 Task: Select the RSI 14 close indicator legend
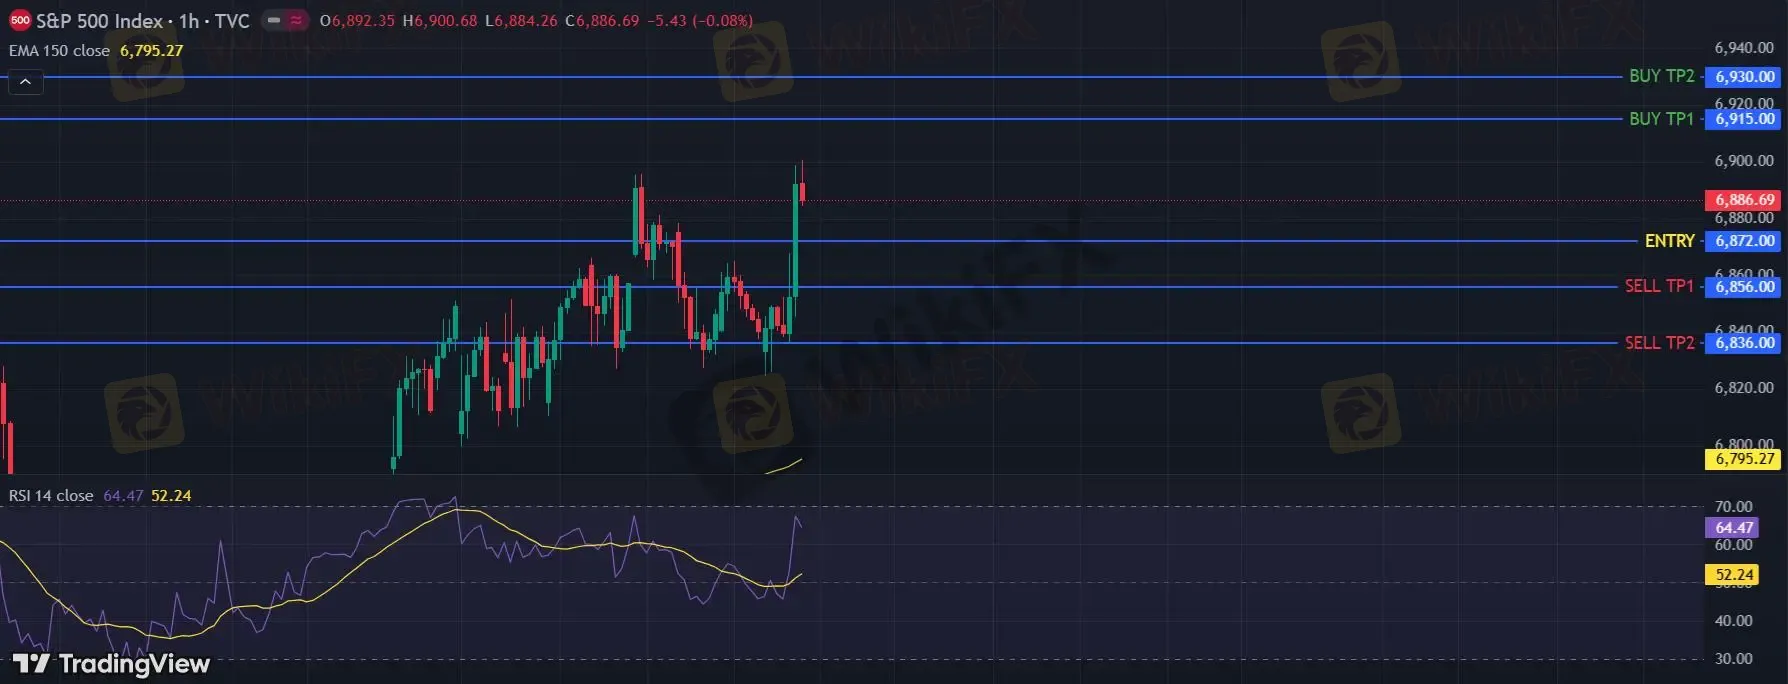(x=51, y=496)
